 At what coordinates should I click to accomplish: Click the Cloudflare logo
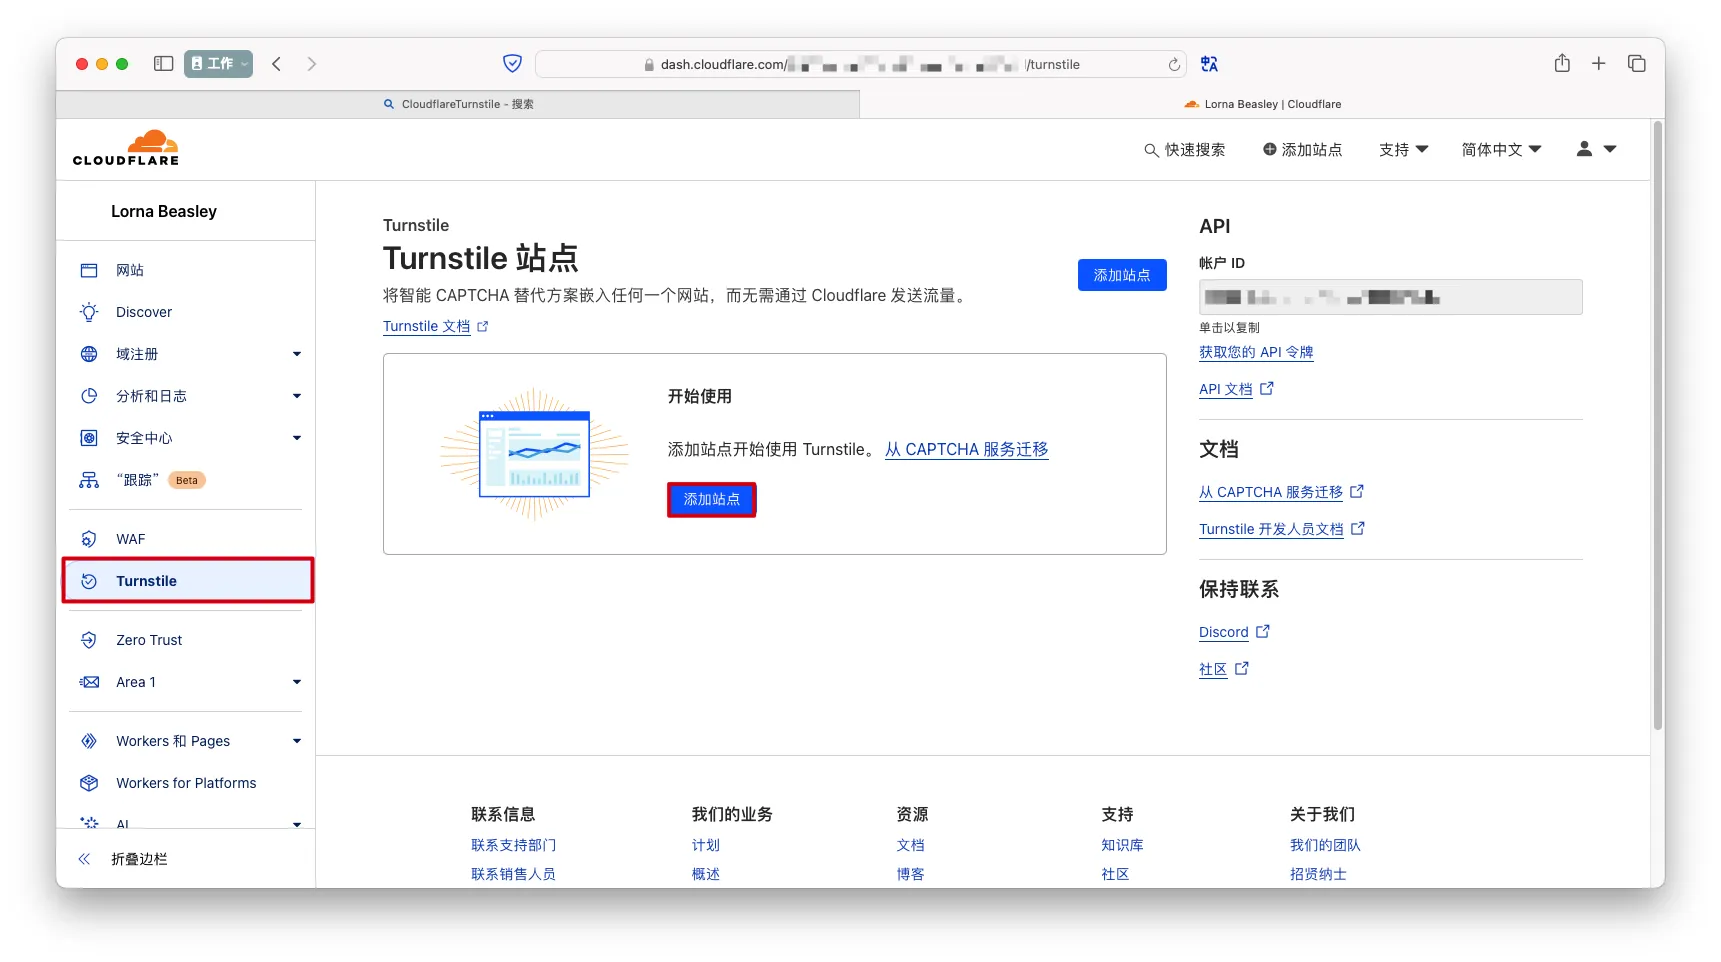126,148
